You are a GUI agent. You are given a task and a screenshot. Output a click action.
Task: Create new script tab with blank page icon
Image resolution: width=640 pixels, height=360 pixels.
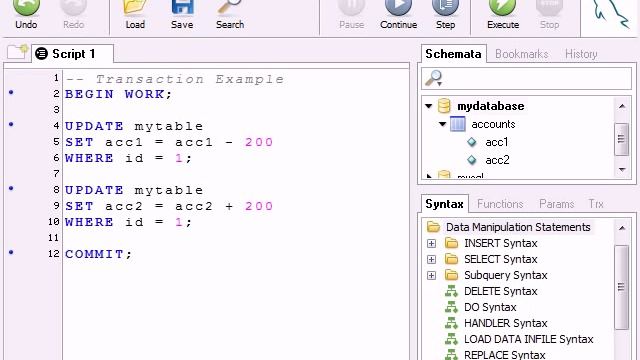point(17,52)
